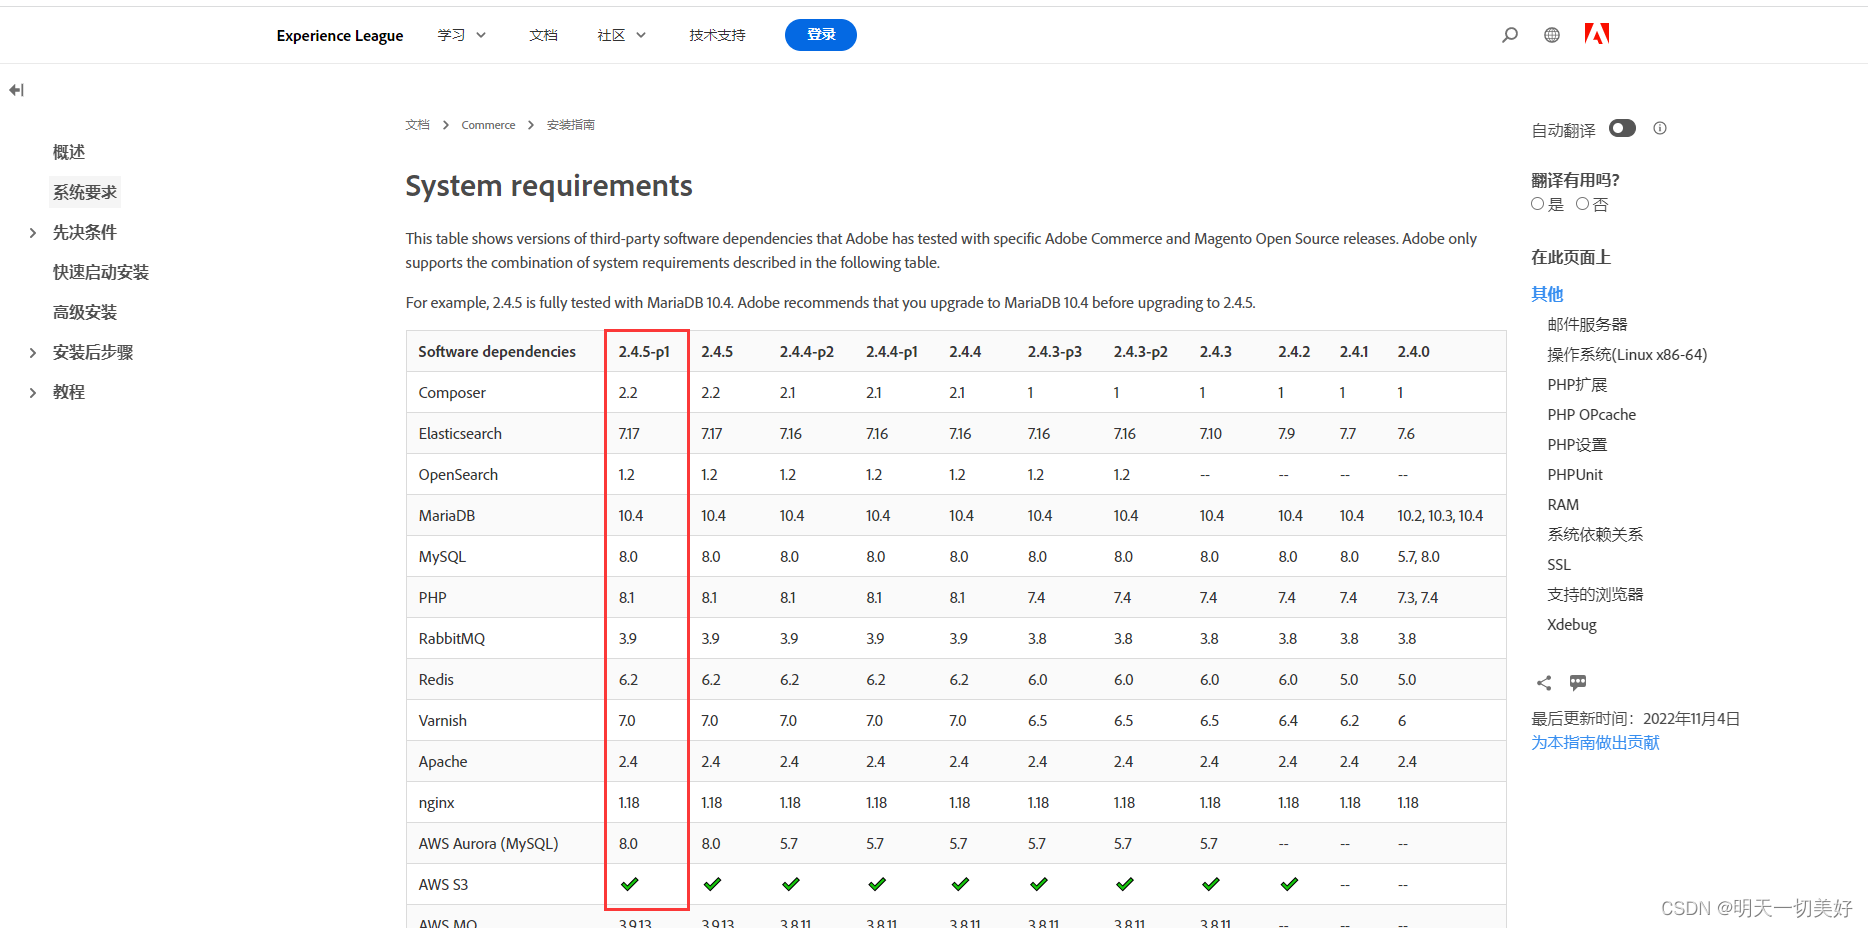Click the auto-translate info icon

[x=1660, y=128]
